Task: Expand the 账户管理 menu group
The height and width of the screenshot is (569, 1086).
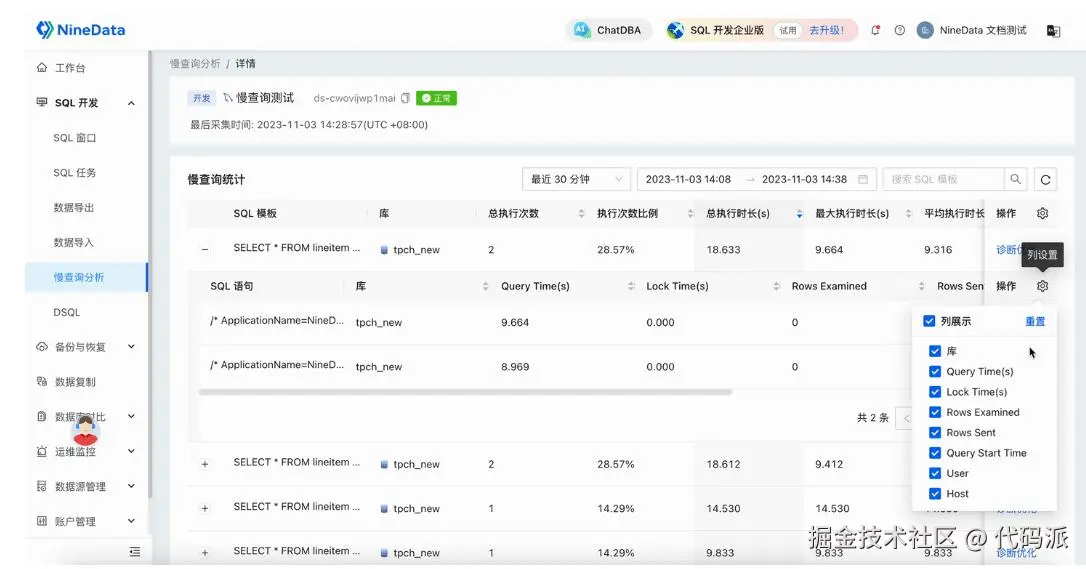Action: pyautogui.click(x=131, y=521)
